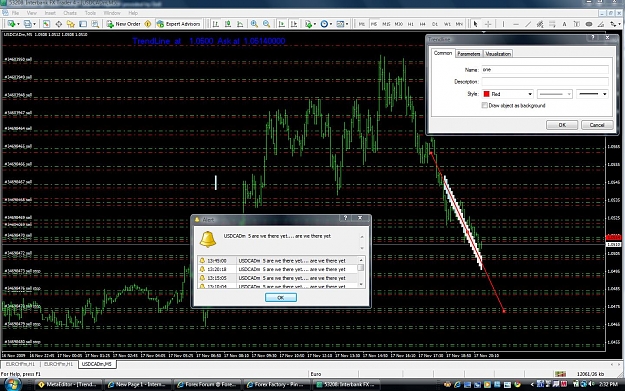Screen dimensions: 625x391
Task: Click the New Chart toolbar icon
Action: click(12, 24)
